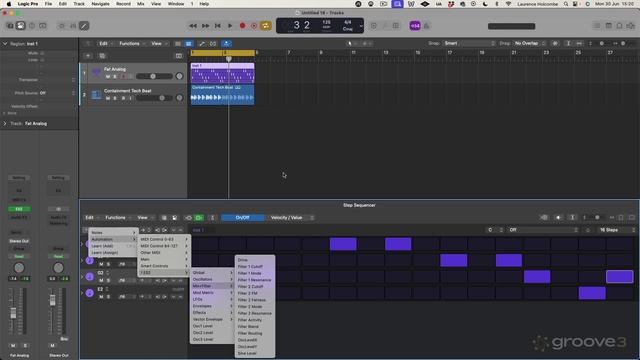The image size is (640, 360).
Task: Start playback with the Play button
Action: point(230,26)
